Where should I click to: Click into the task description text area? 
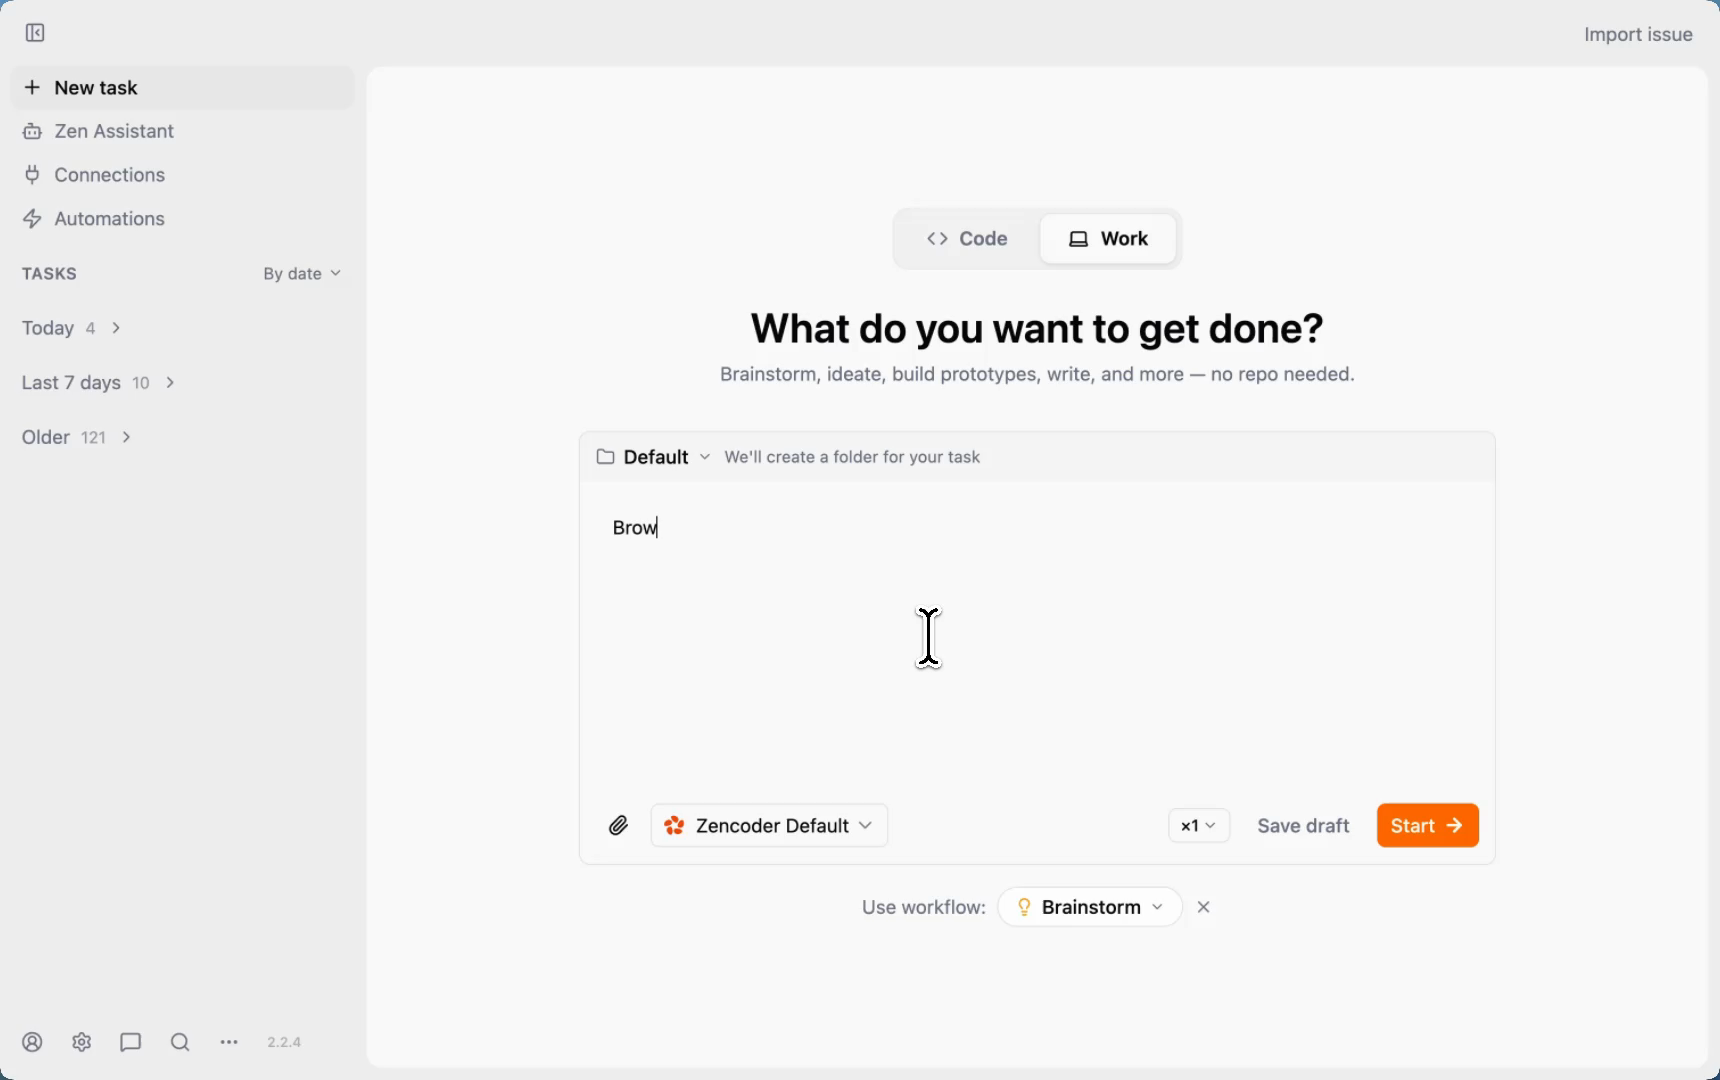point(1037,640)
